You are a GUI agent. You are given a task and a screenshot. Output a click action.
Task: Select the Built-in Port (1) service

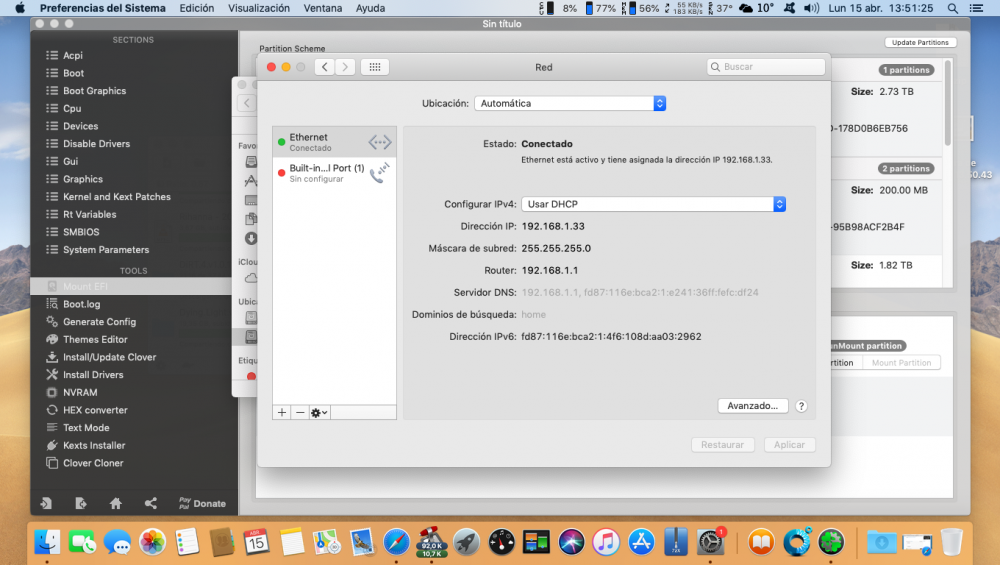tap(334, 173)
